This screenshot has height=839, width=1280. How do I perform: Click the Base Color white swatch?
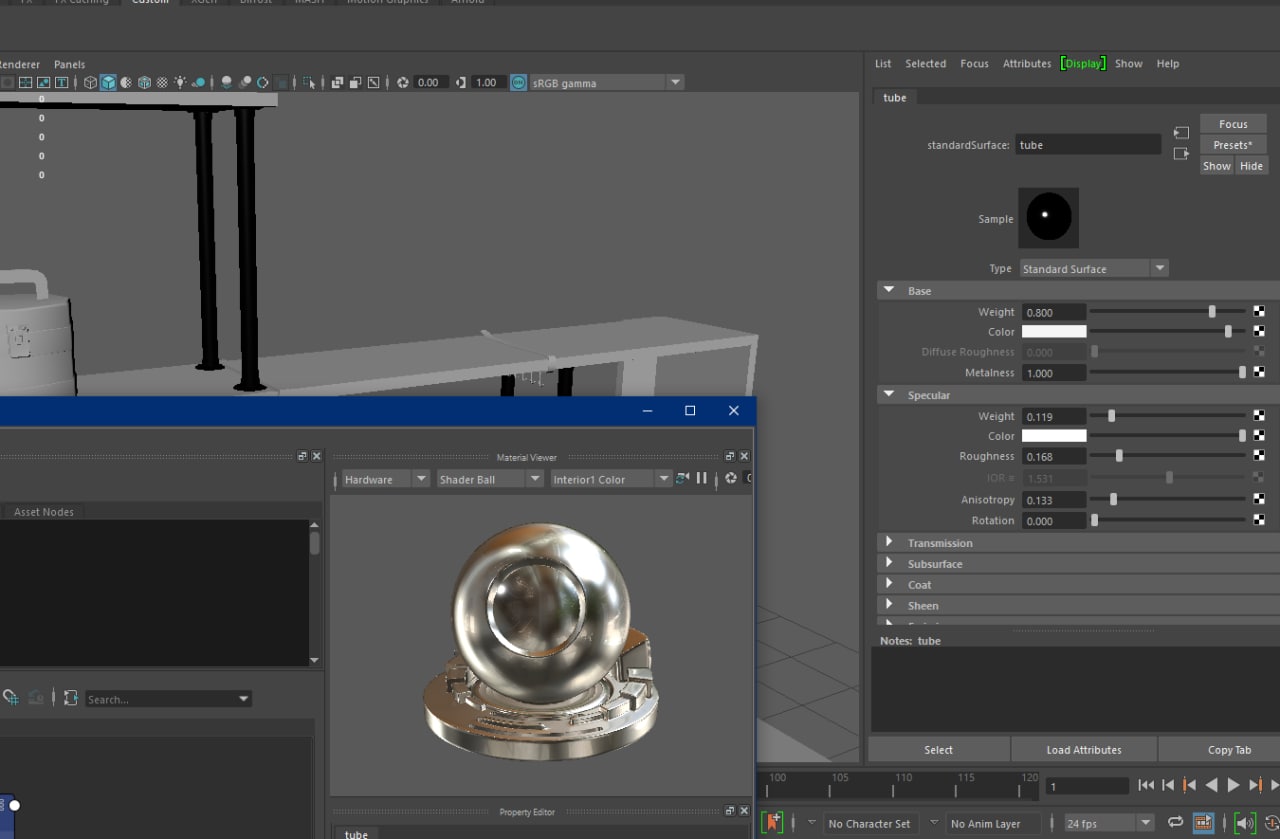[x=1053, y=331]
